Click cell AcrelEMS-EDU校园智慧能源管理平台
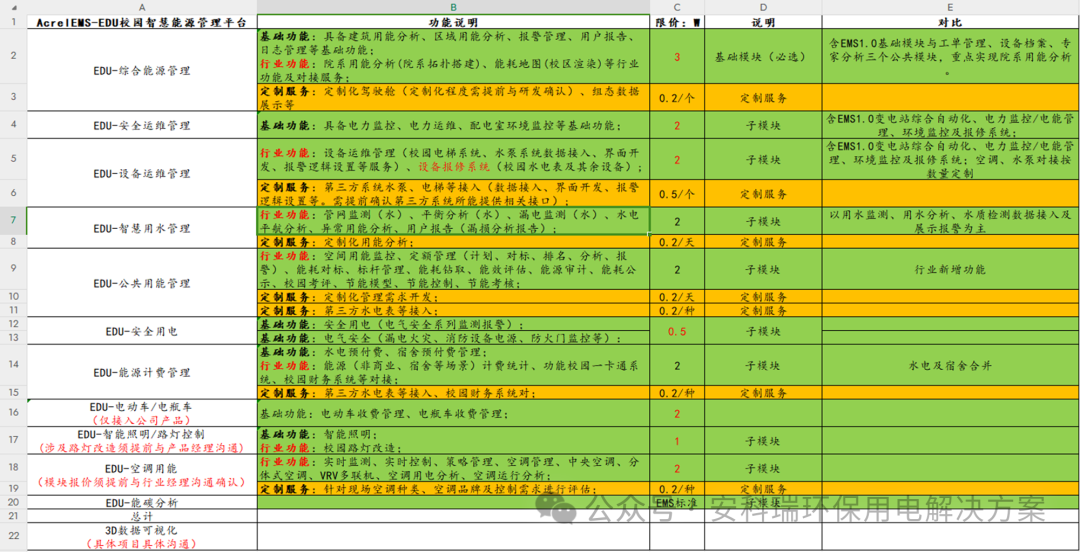The height and width of the screenshot is (552, 1080). pyautogui.click(x=142, y=22)
